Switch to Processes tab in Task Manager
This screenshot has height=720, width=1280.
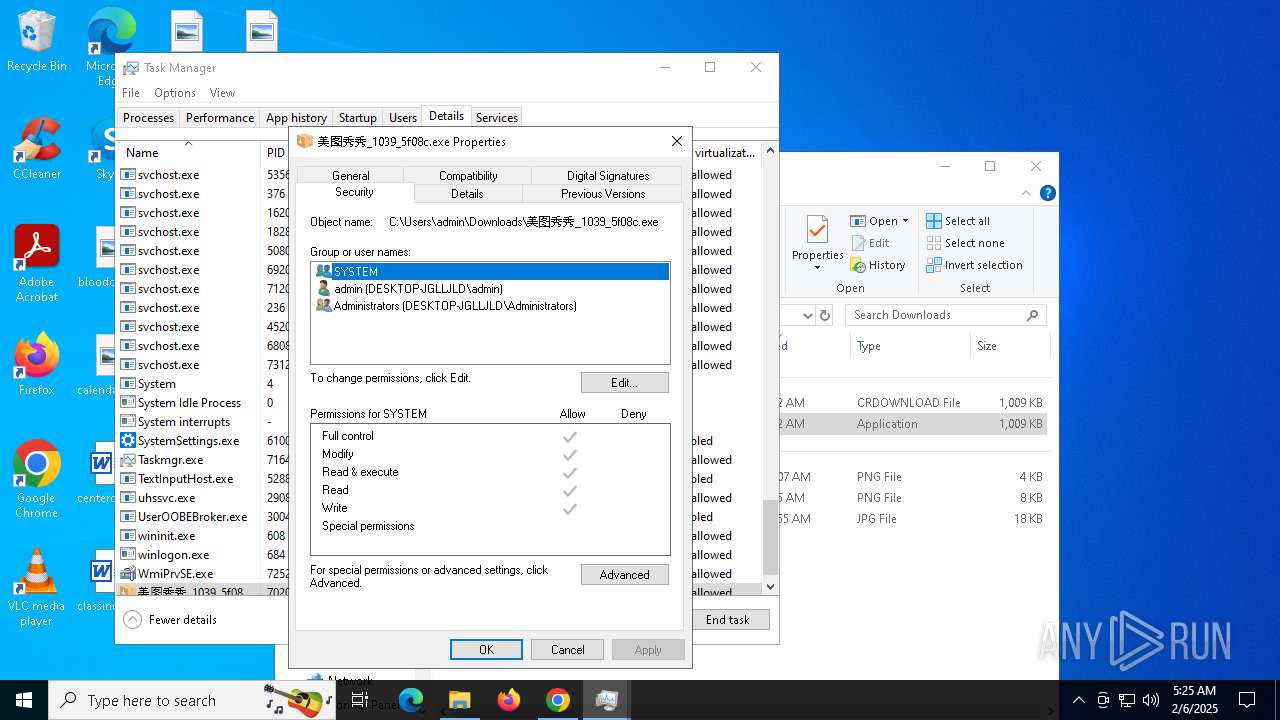pyautogui.click(x=148, y=117)
